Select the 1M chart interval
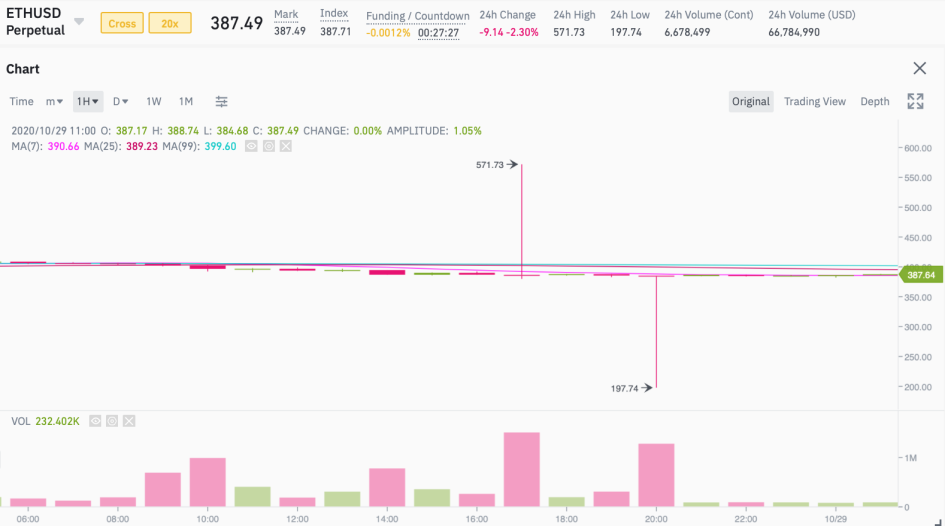945x526 pixels. pos(186,101)
